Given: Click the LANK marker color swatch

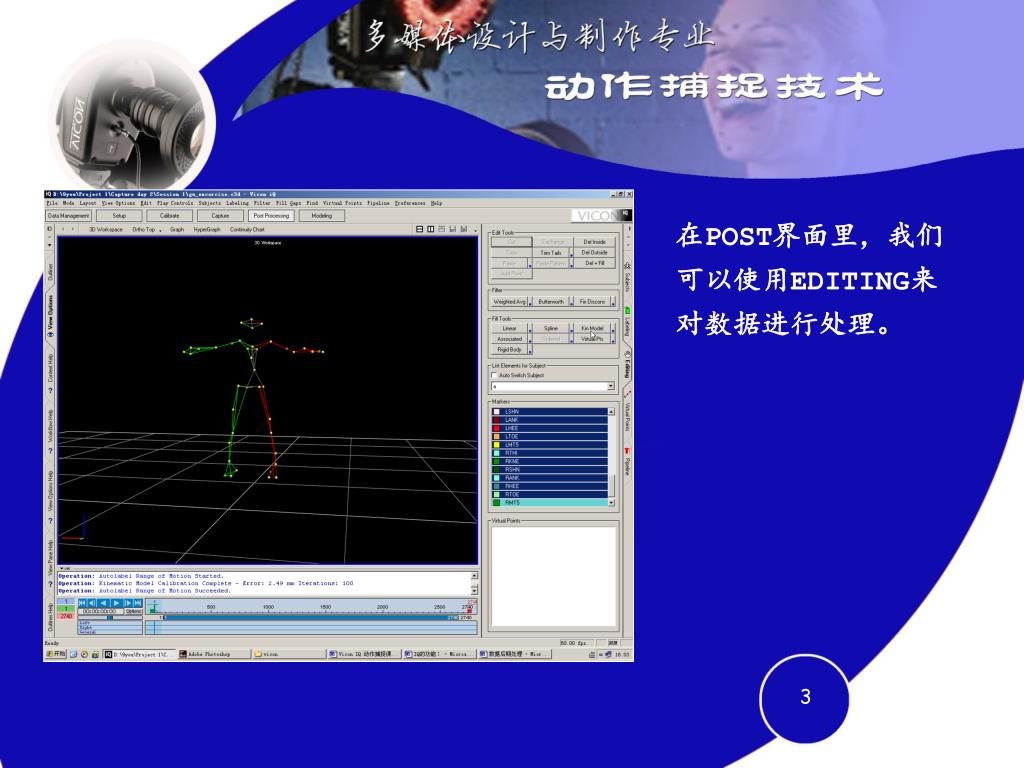Looking at the screenshot, I should click(496, 420).
